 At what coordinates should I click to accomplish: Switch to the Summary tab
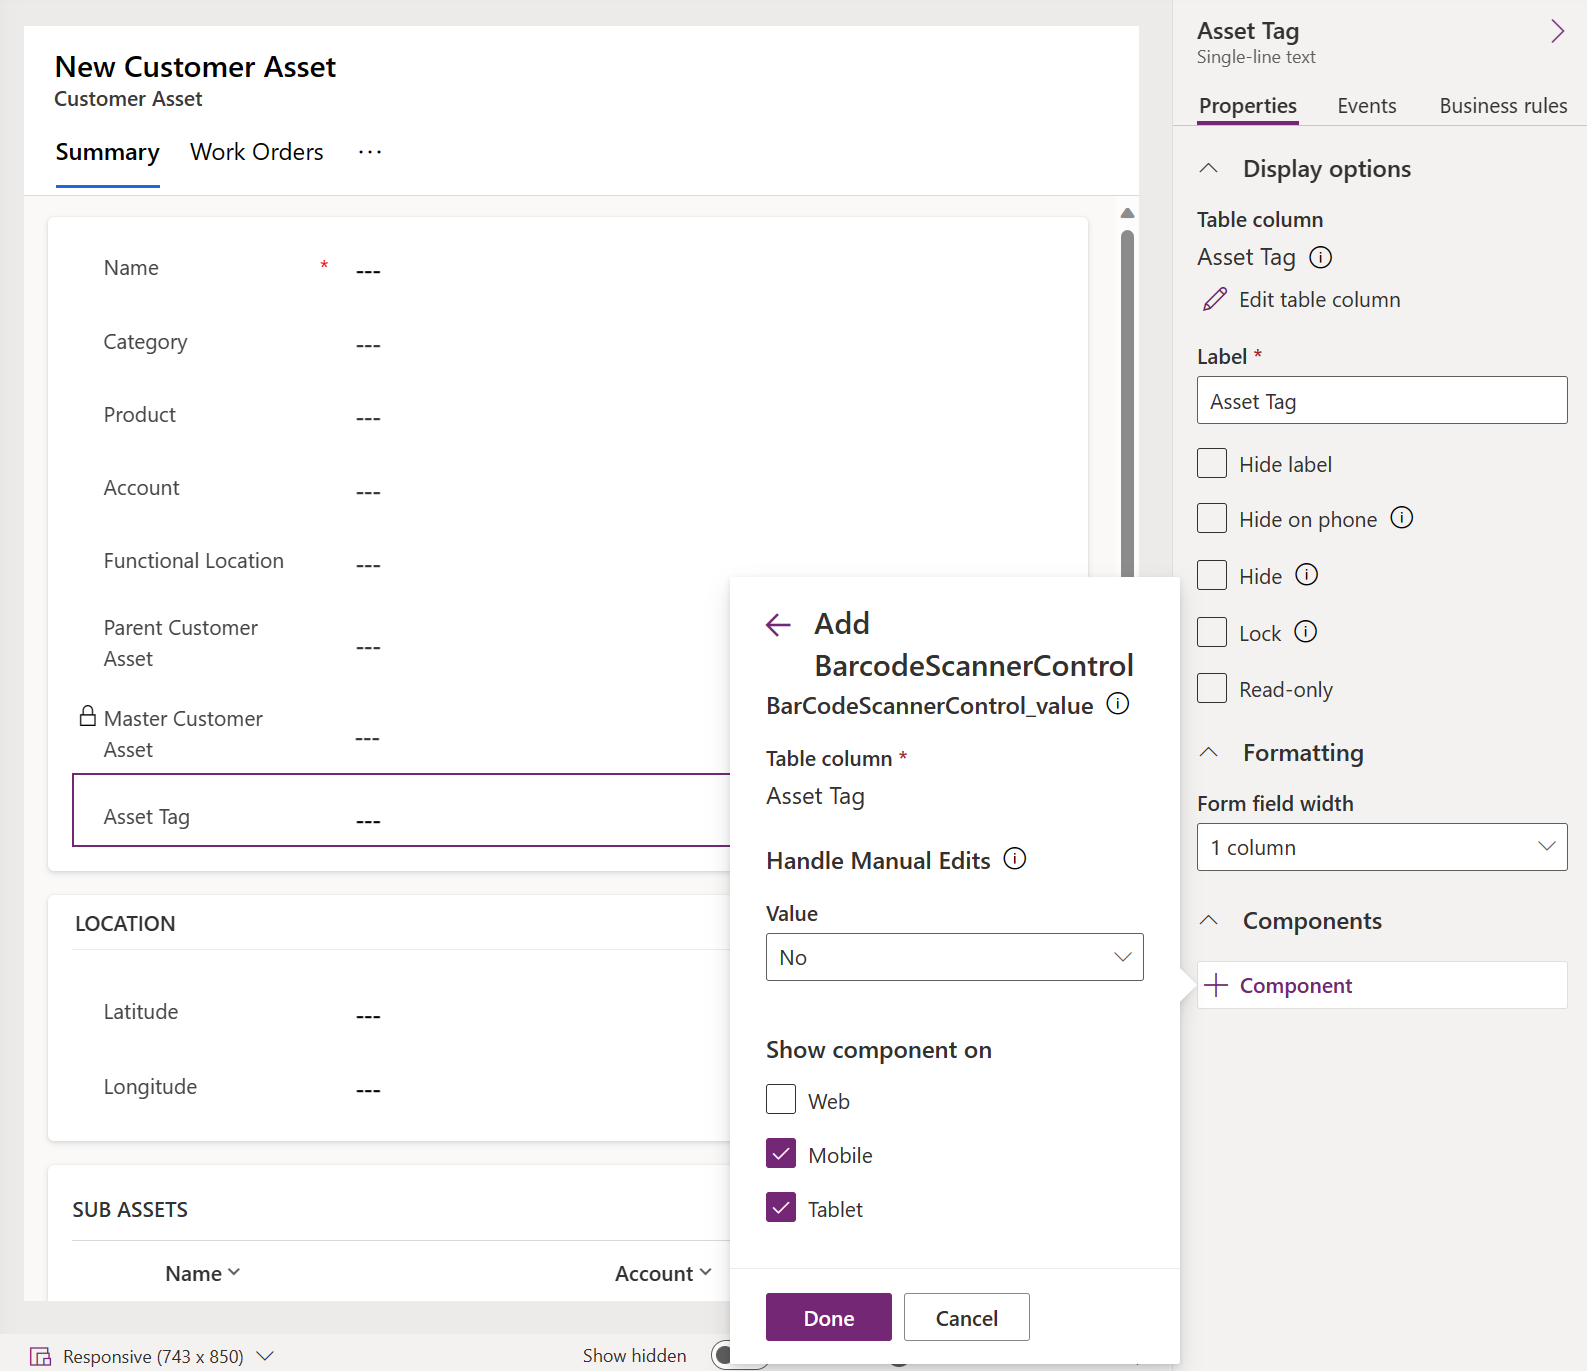pyautogui.click(x=108, y=152)
